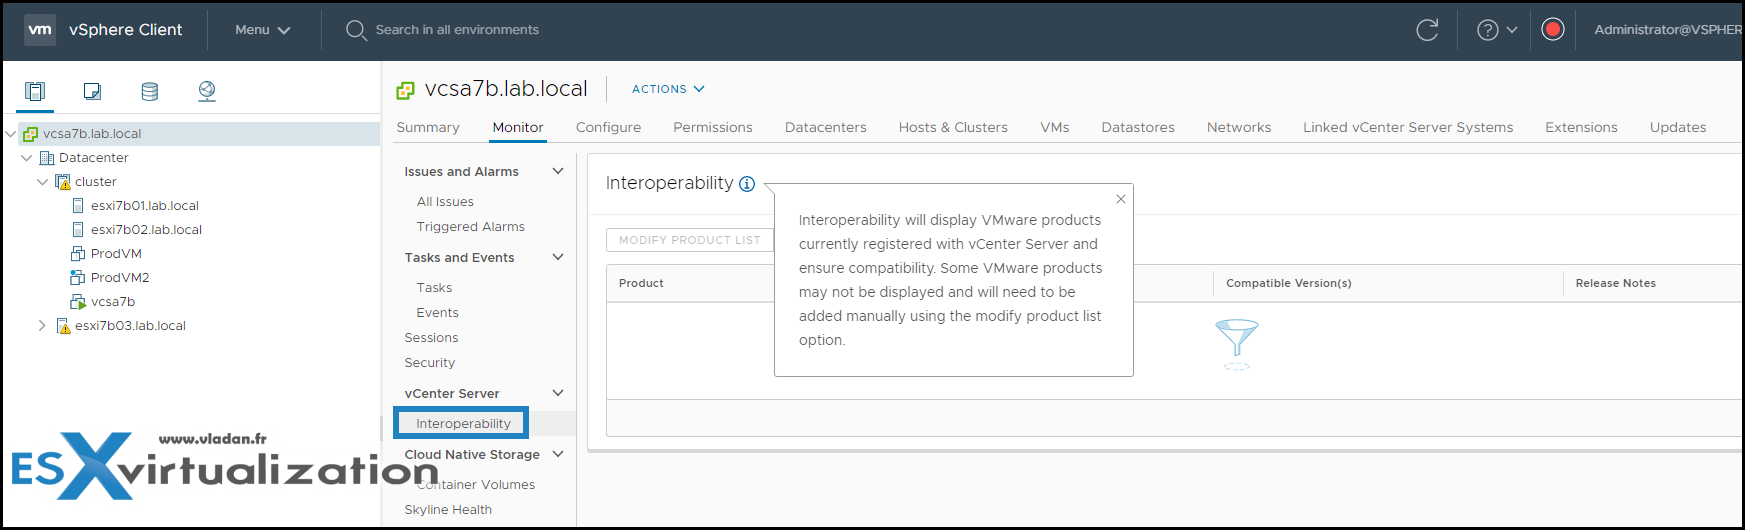Switch to the Monitor tab

pyautogui.click(x=518, y=128)
